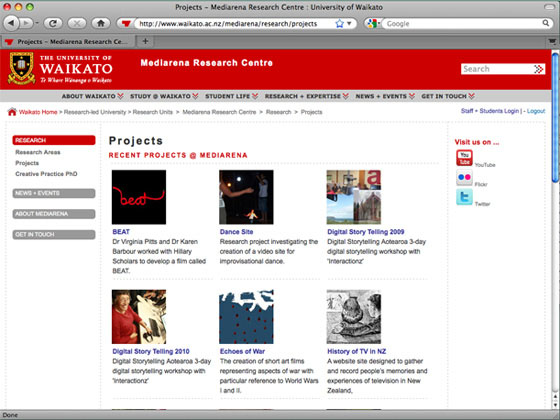Expand the Research + Expertise dropdown menu

click(x=306, y=96)
